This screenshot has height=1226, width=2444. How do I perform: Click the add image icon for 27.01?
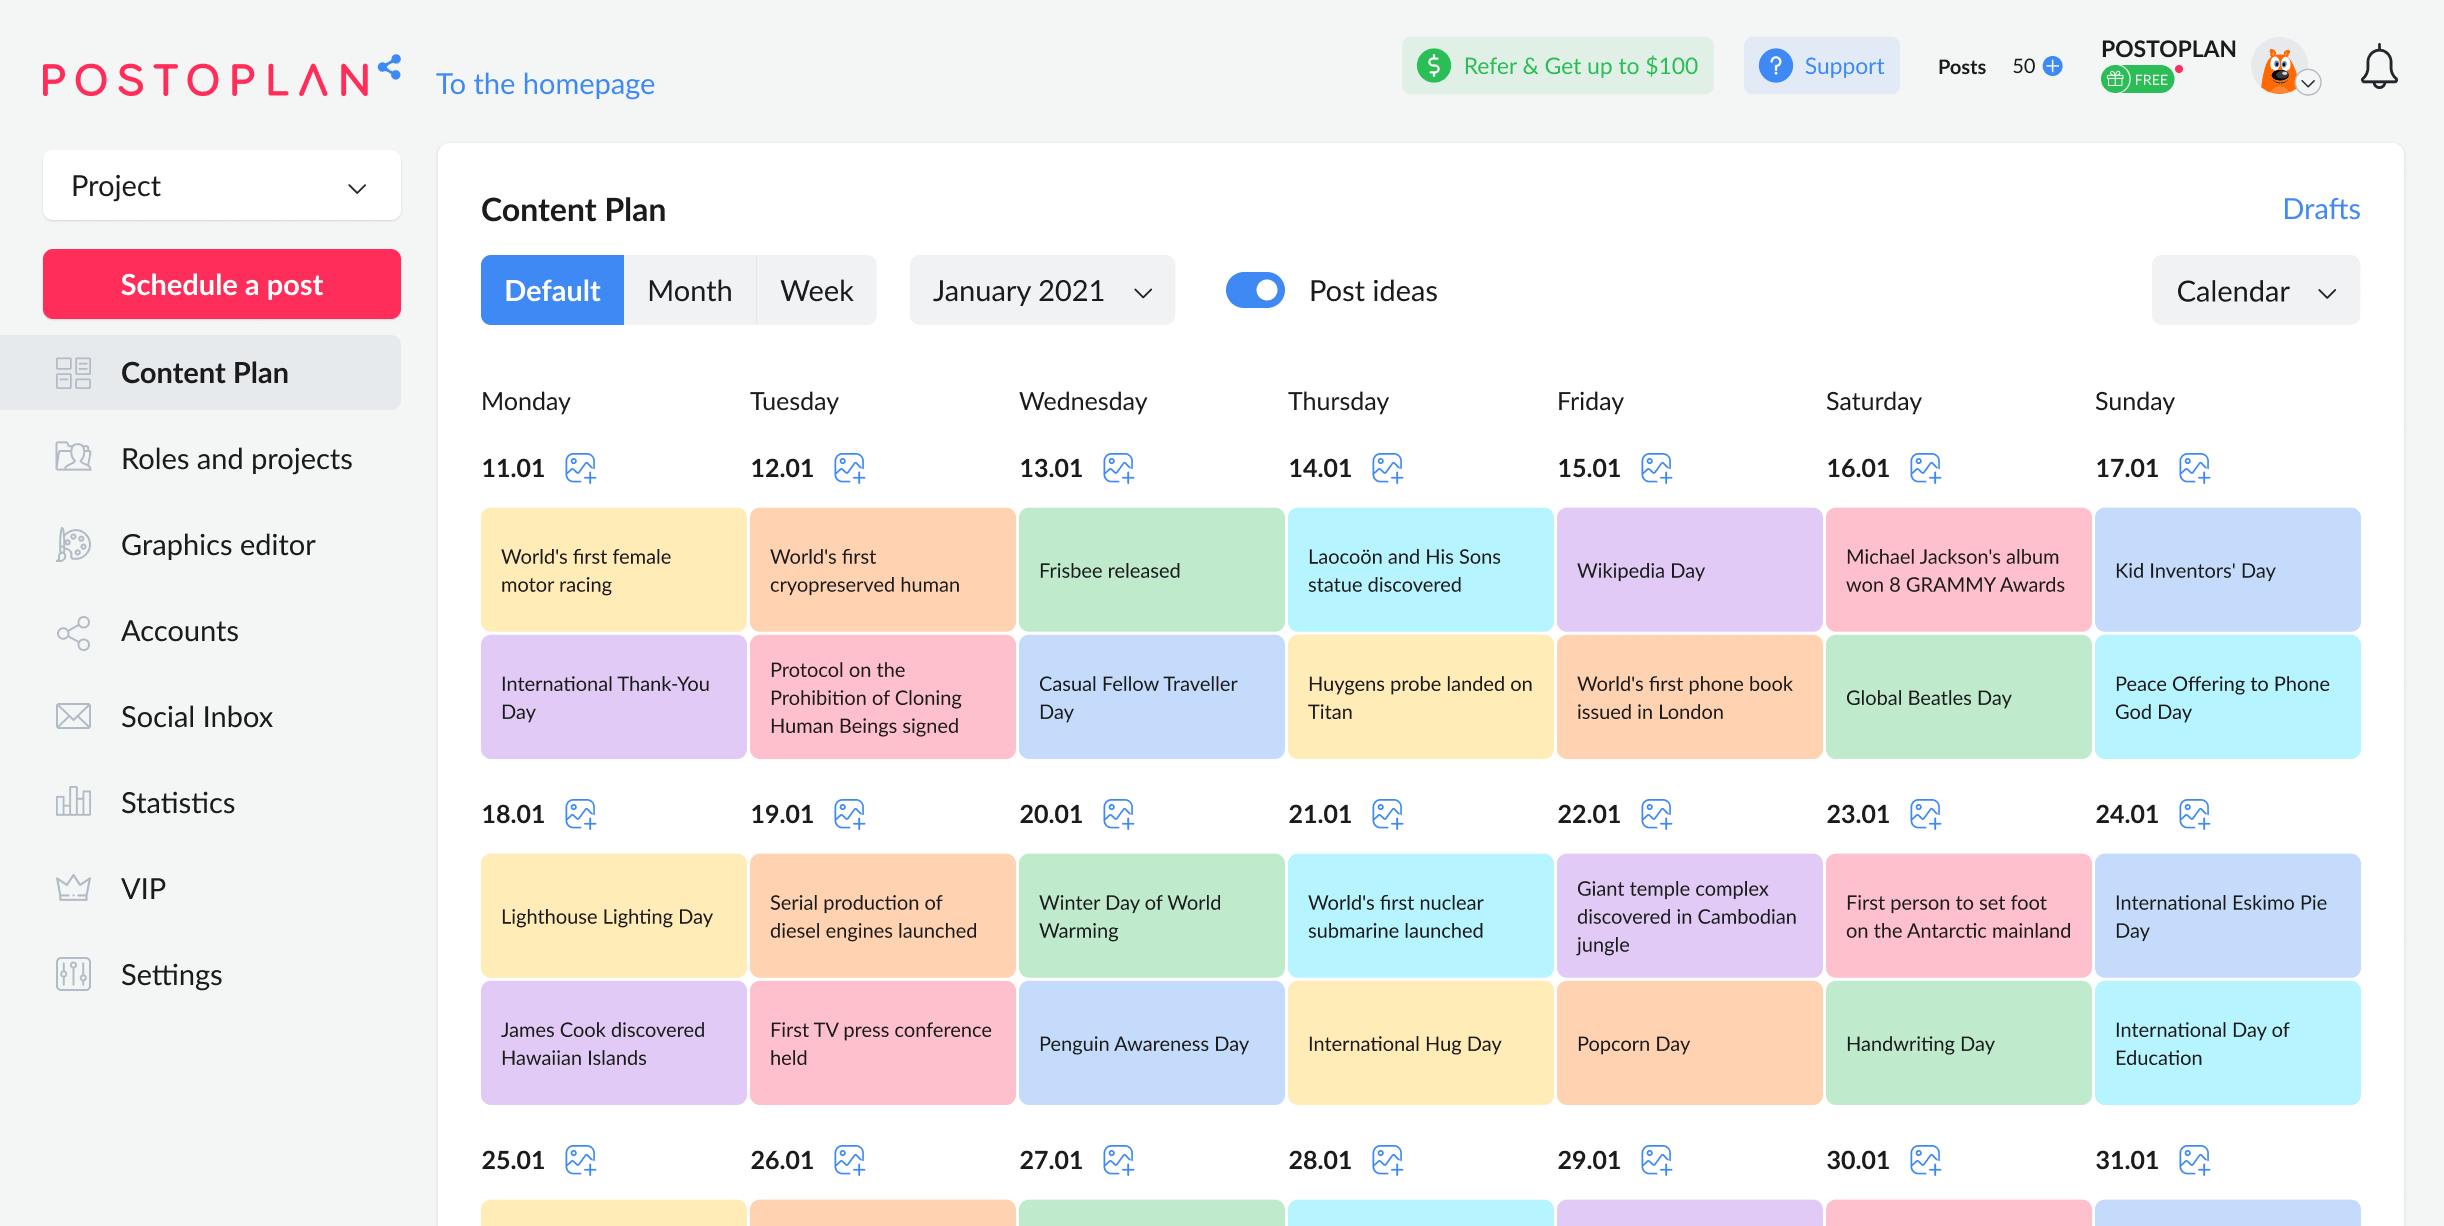point(1118,1160)
